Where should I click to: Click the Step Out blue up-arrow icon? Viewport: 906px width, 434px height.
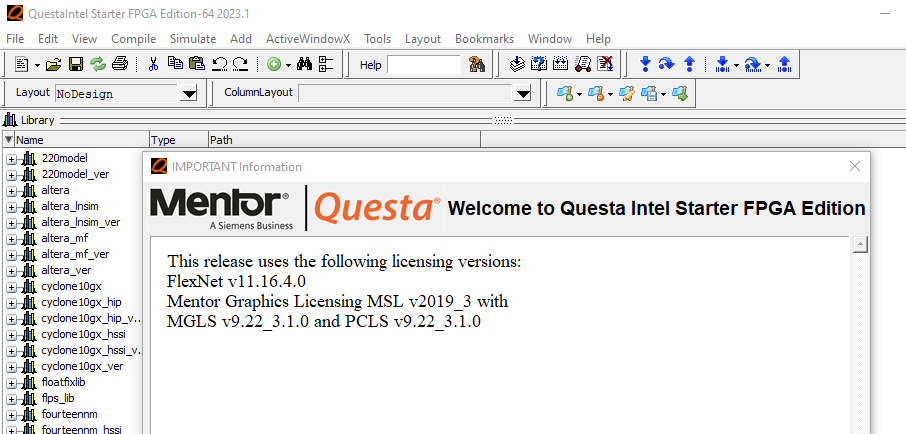tap(689, 64)
